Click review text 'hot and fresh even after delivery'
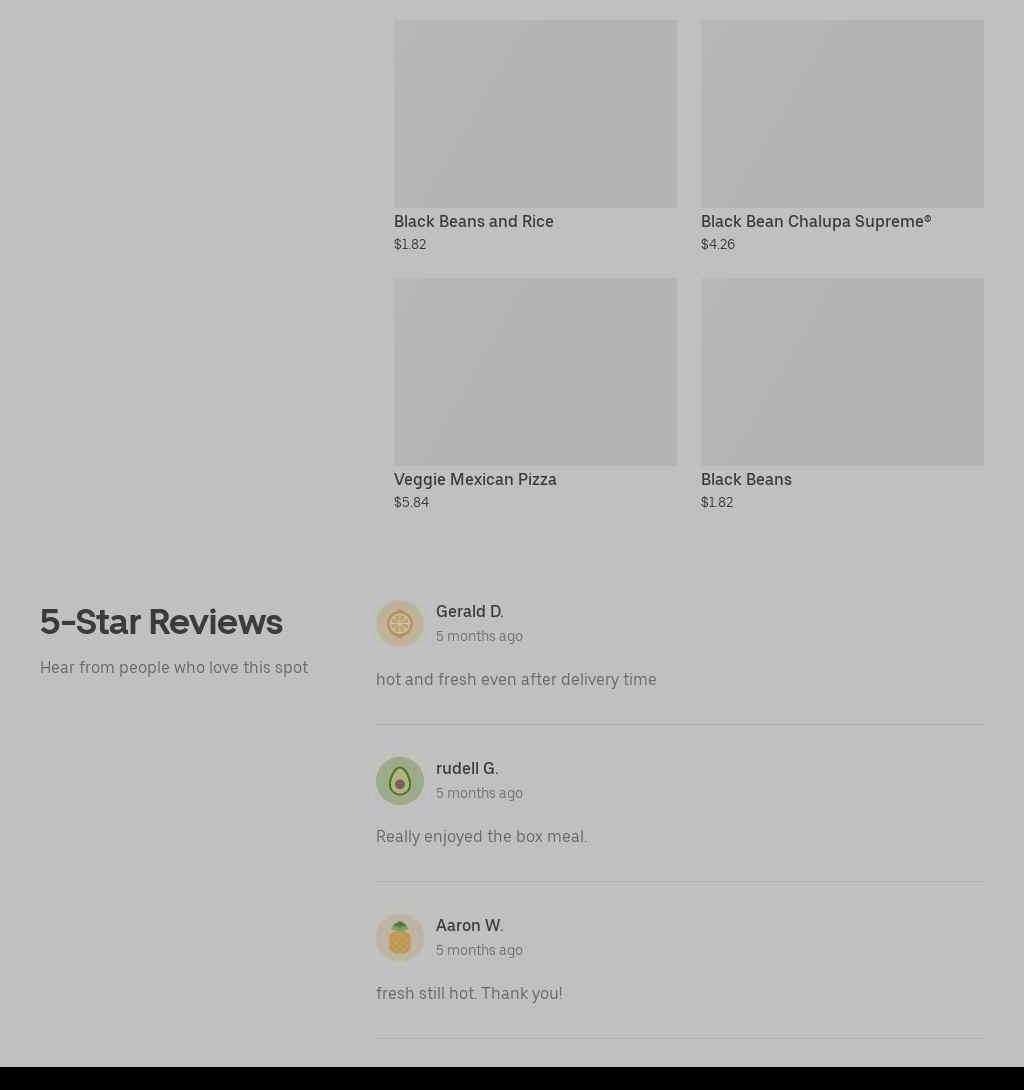Viewport: 1024px width, 1090px height. [x=497, y=679]
